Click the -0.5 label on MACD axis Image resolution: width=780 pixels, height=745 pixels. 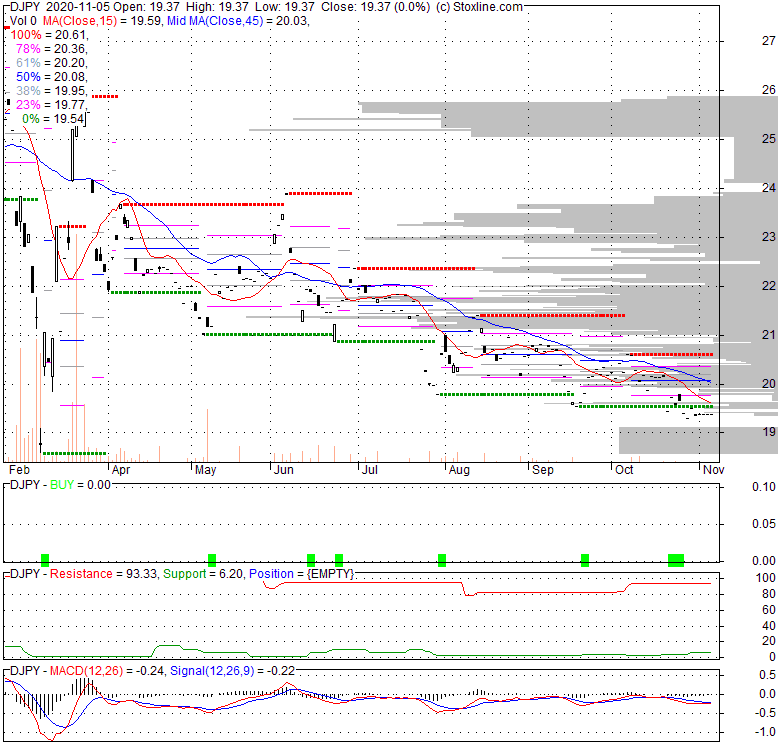click(766, 713)
